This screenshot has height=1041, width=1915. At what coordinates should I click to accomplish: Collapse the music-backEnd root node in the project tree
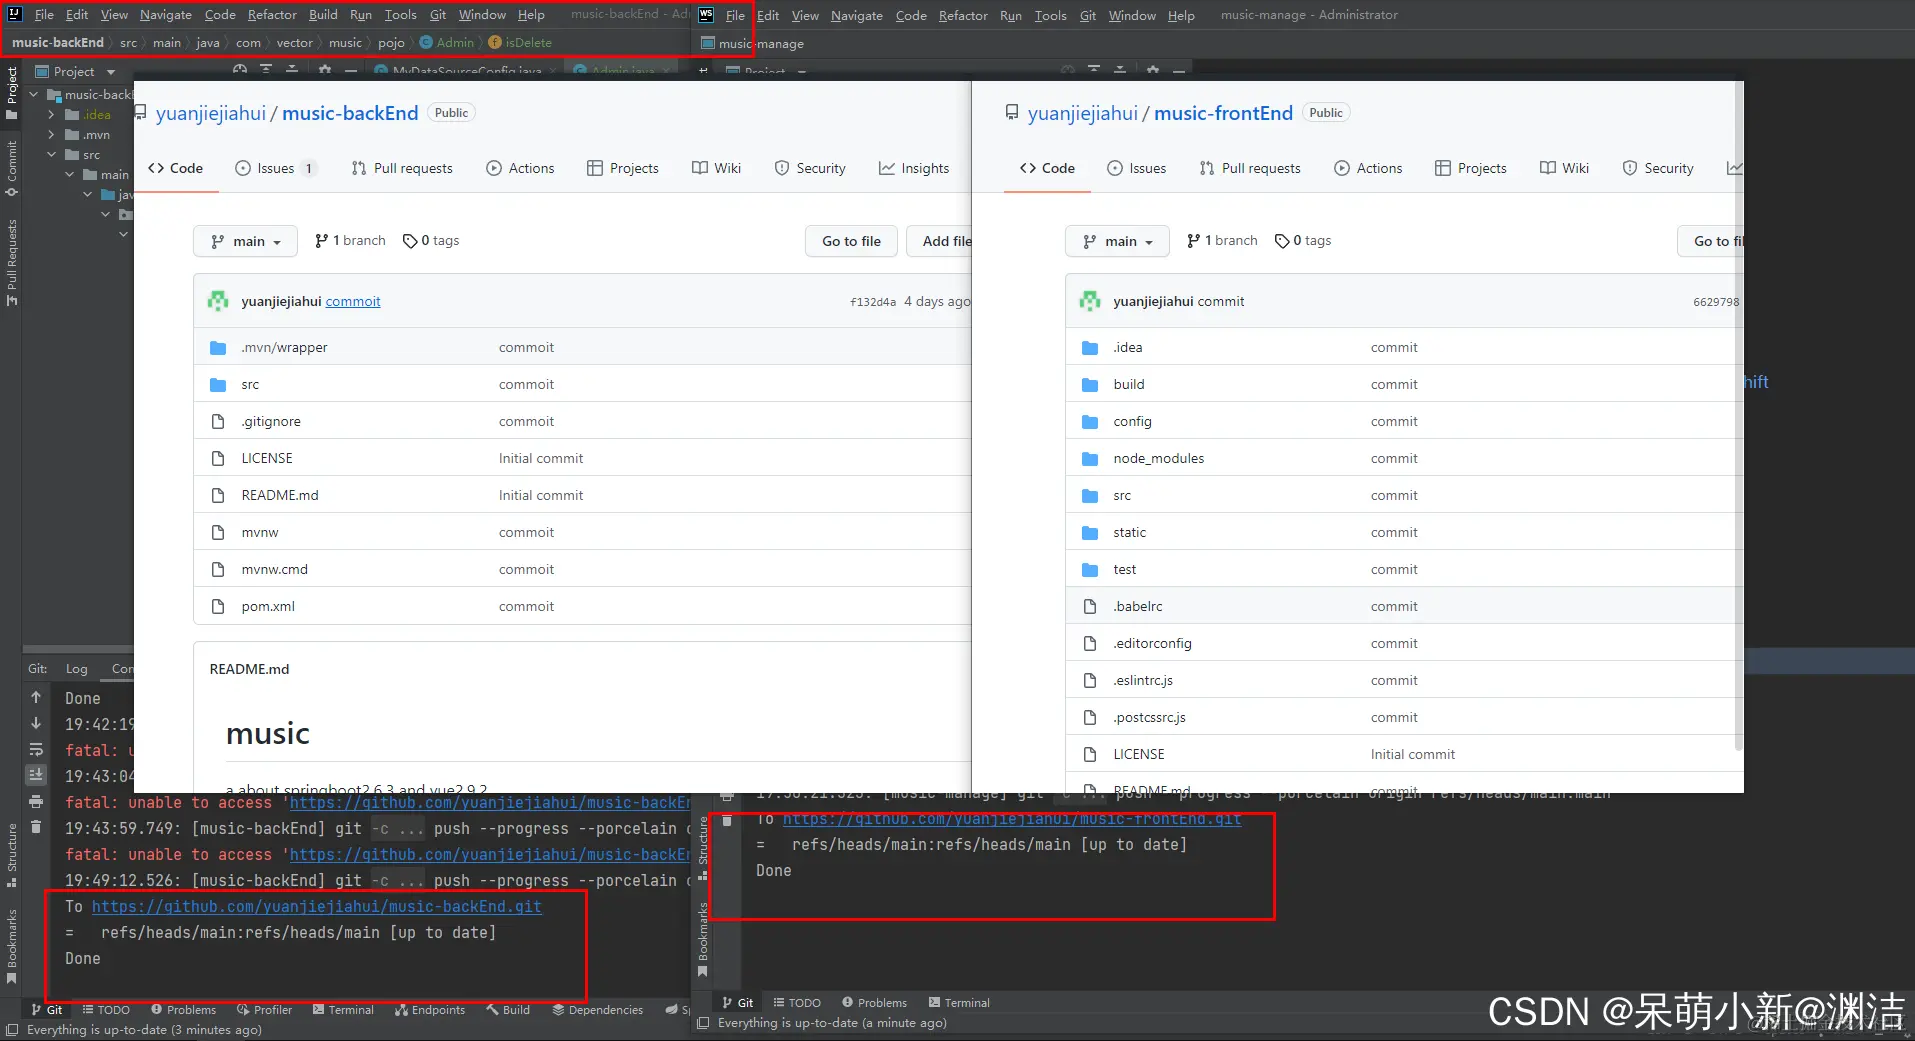click(34, 95)
